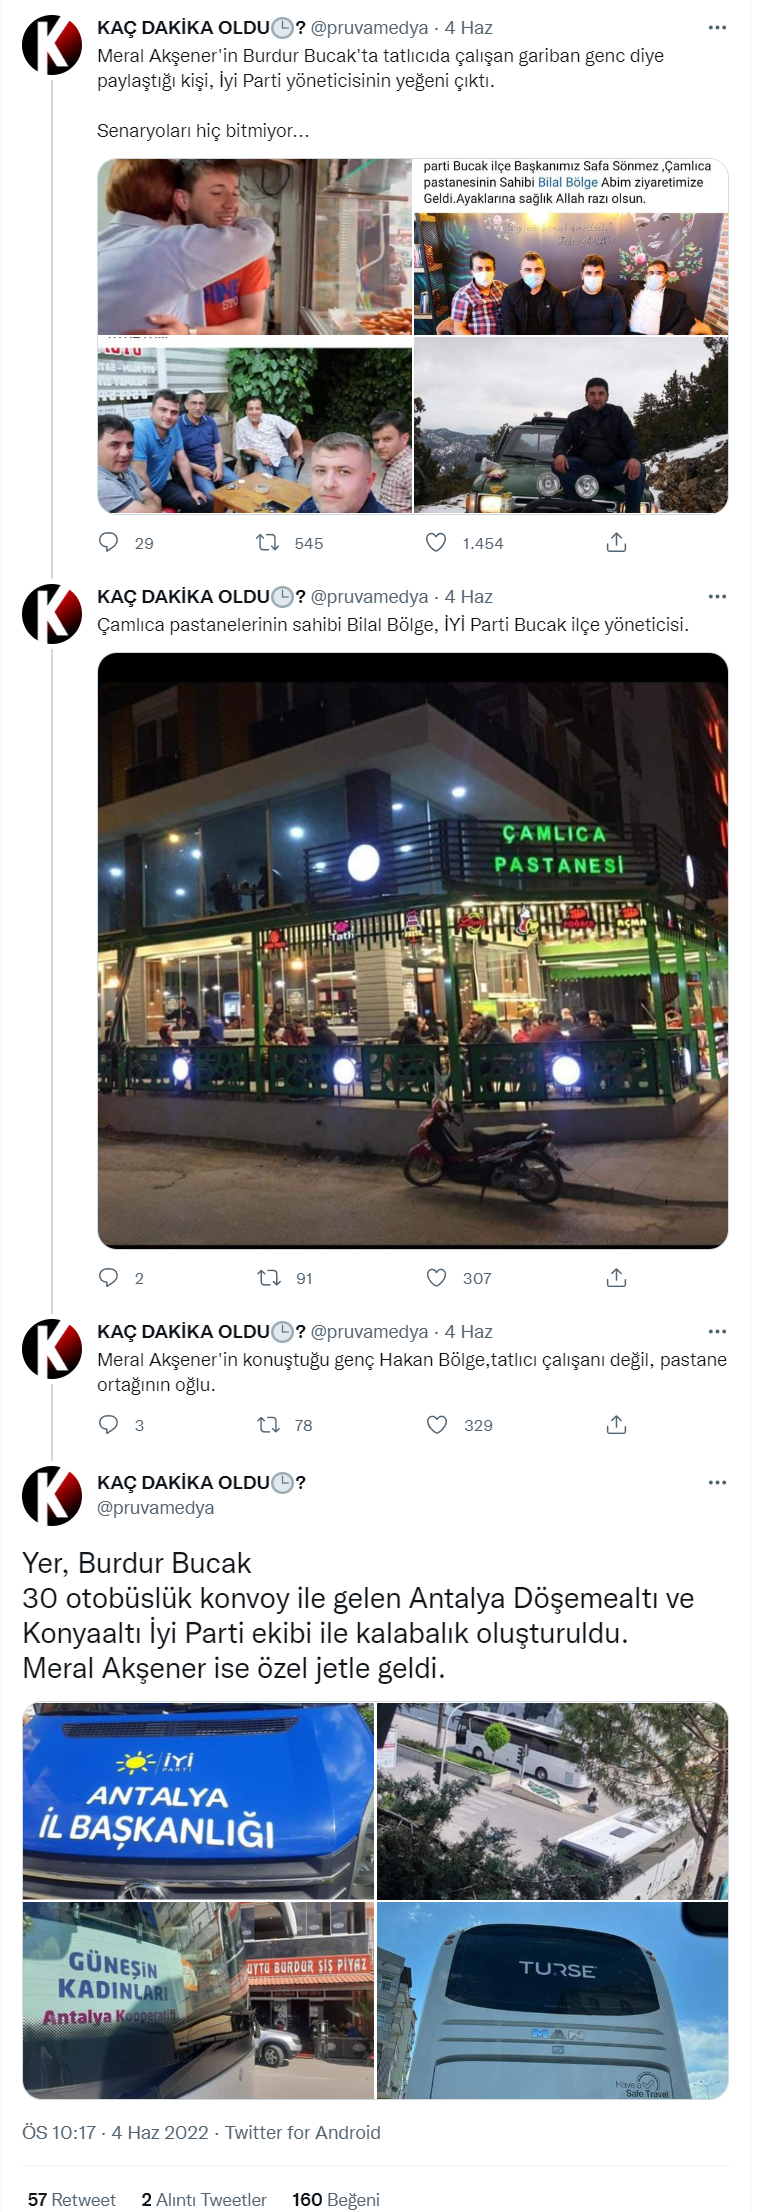777x2212 pixels.
Task: Retweet the tweet showing 91 retweets
Action: [x=268, y=1277]
